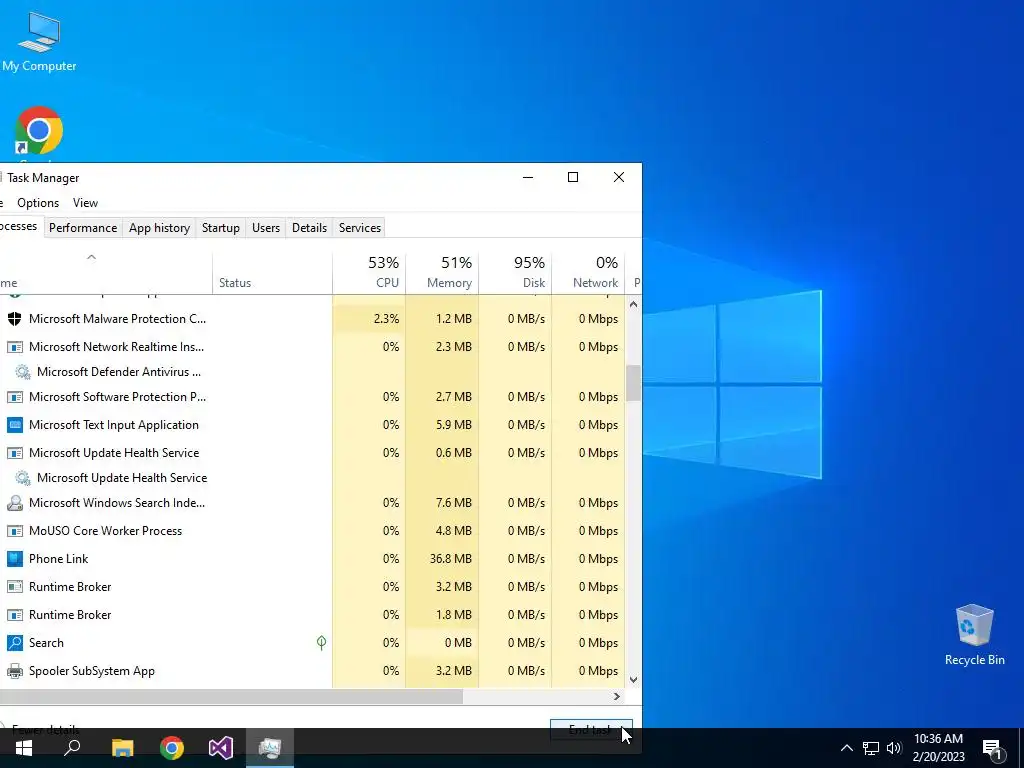The image size is (1024, 768).
Task: Sort by the Memory column header
Action: (x=442, y=273)
